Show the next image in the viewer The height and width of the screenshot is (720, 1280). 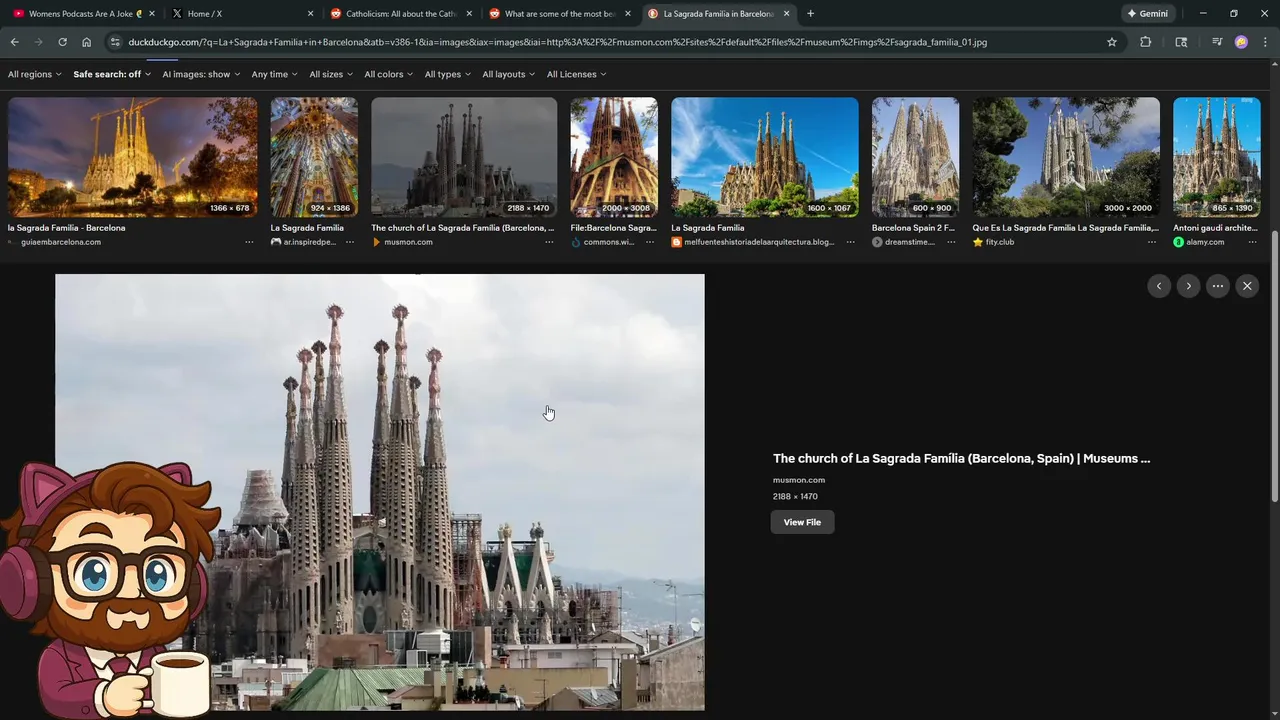(1188, 286)
